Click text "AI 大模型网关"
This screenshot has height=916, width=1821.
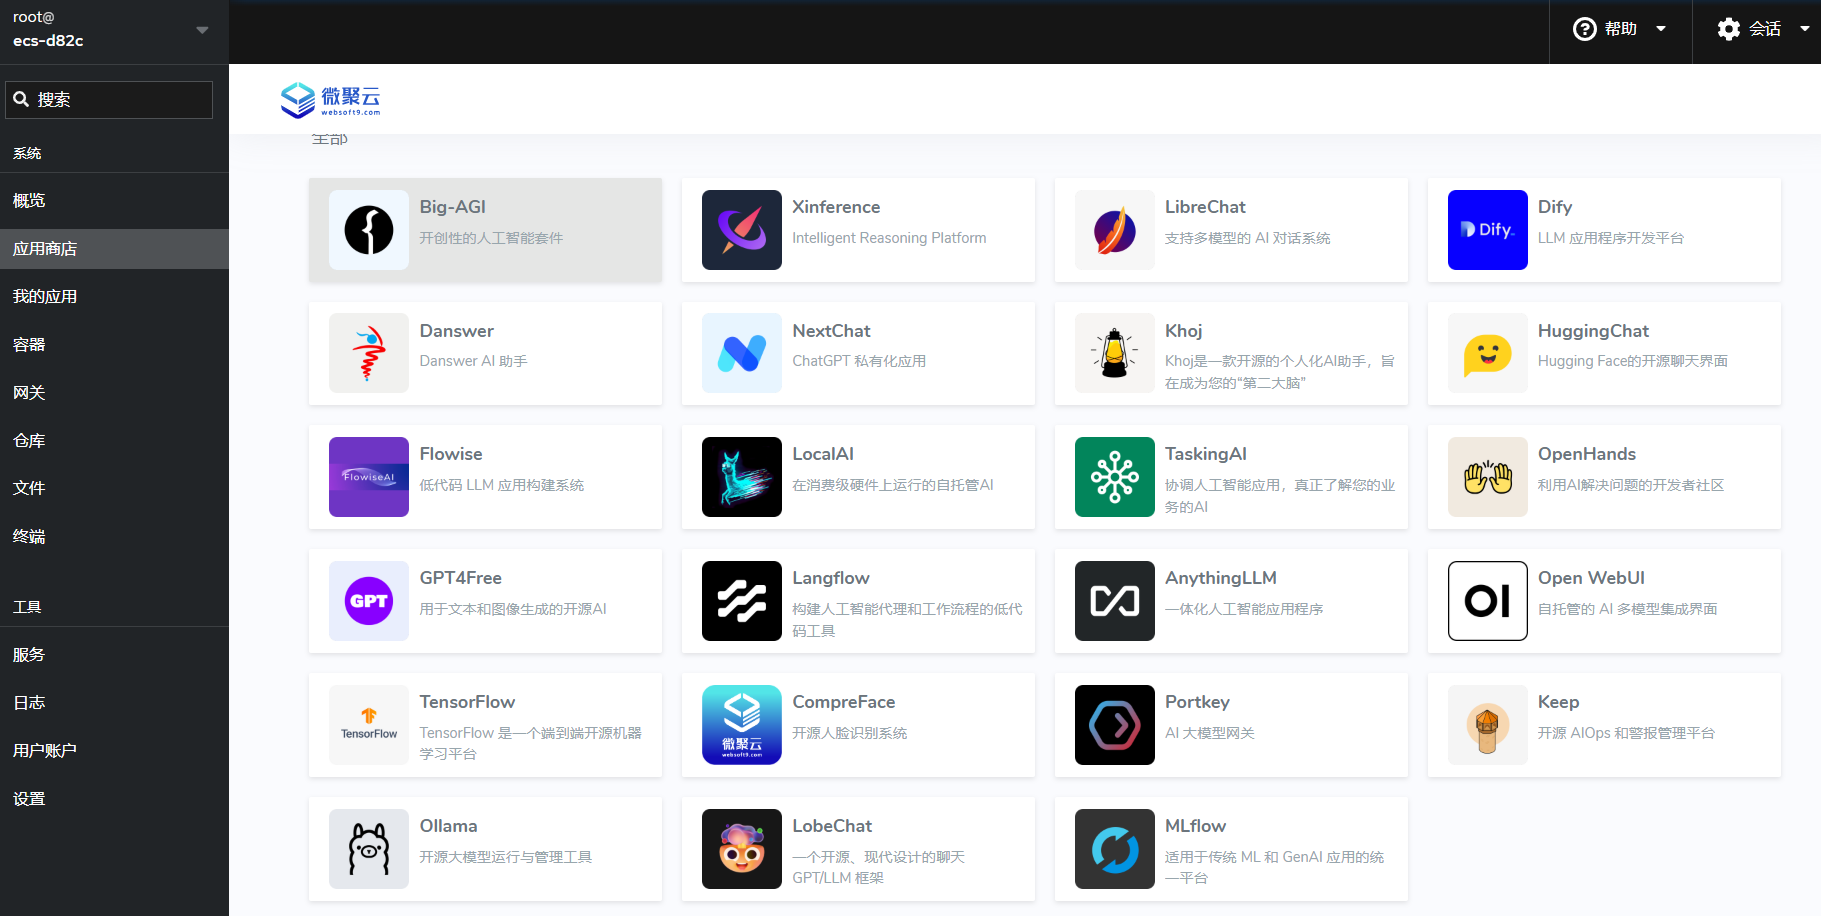coord(1210,733)
